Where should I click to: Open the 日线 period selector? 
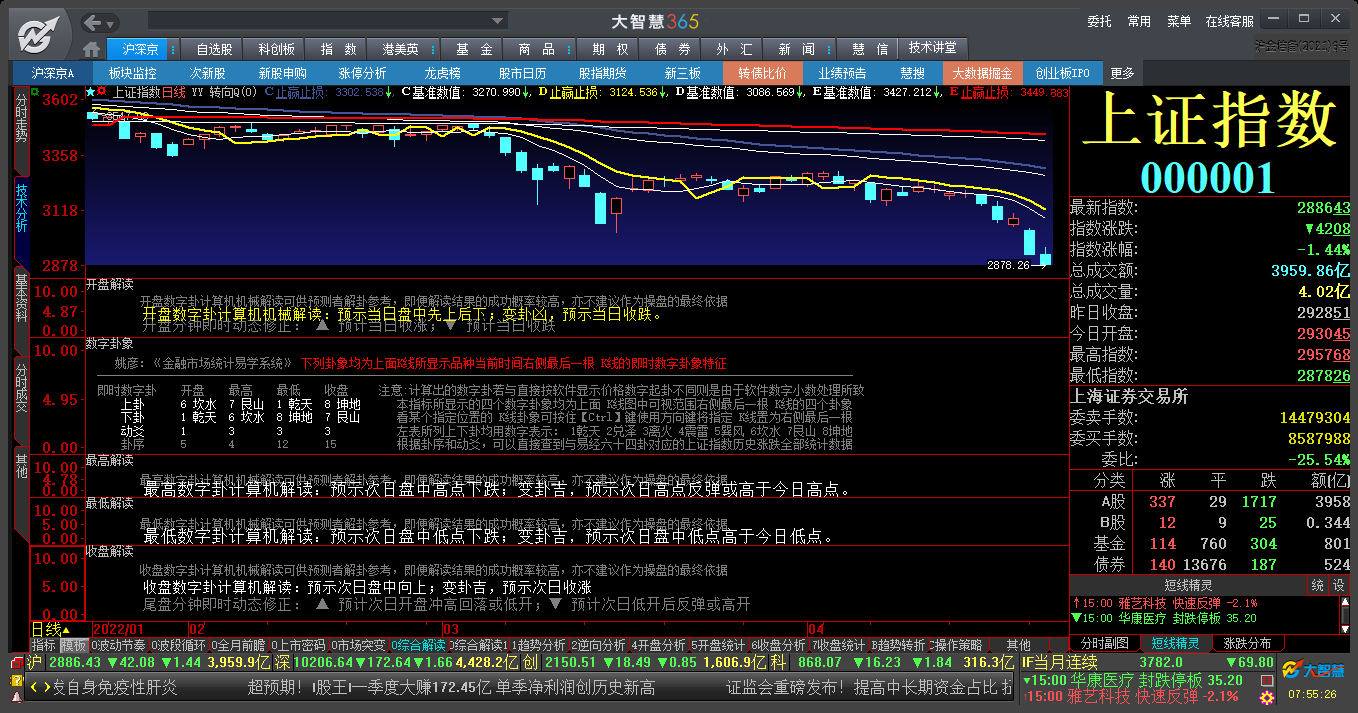50,629
